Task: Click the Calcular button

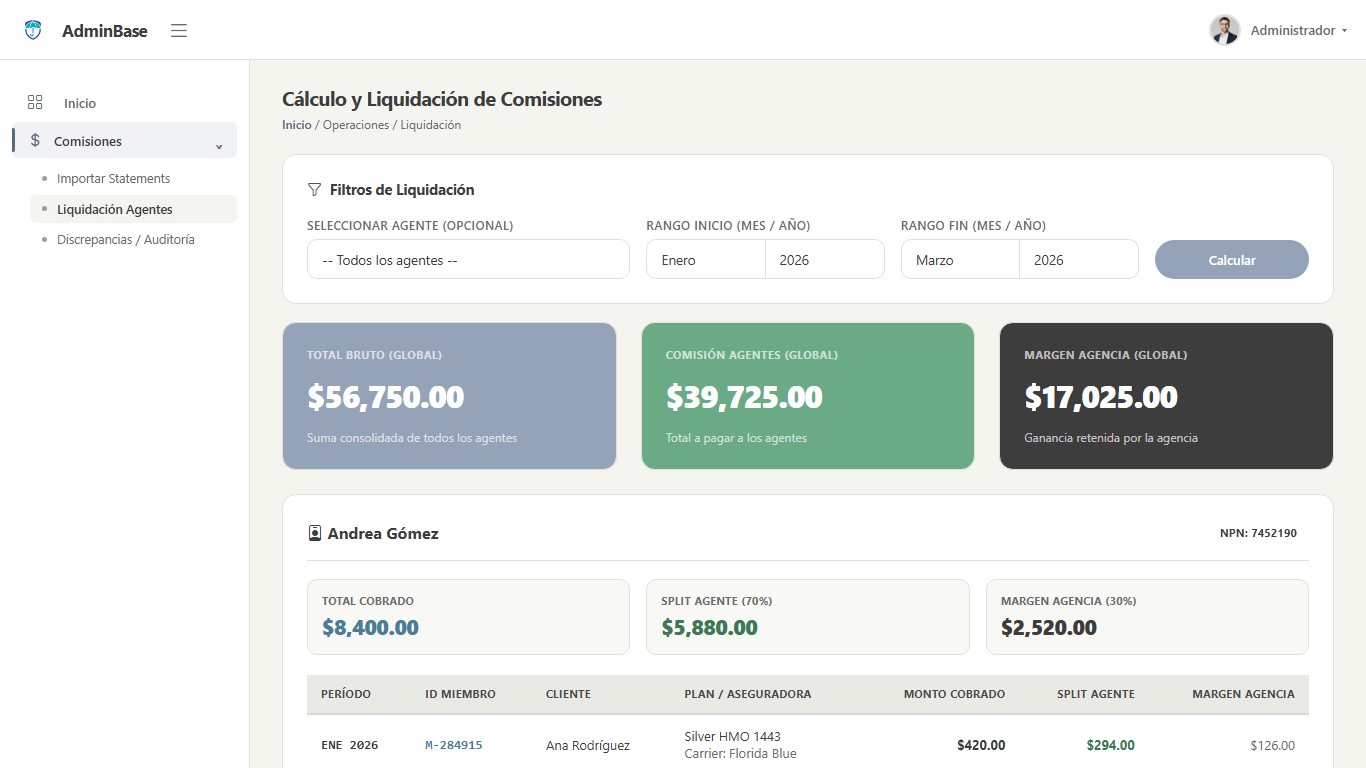Action: (1232, 259)
